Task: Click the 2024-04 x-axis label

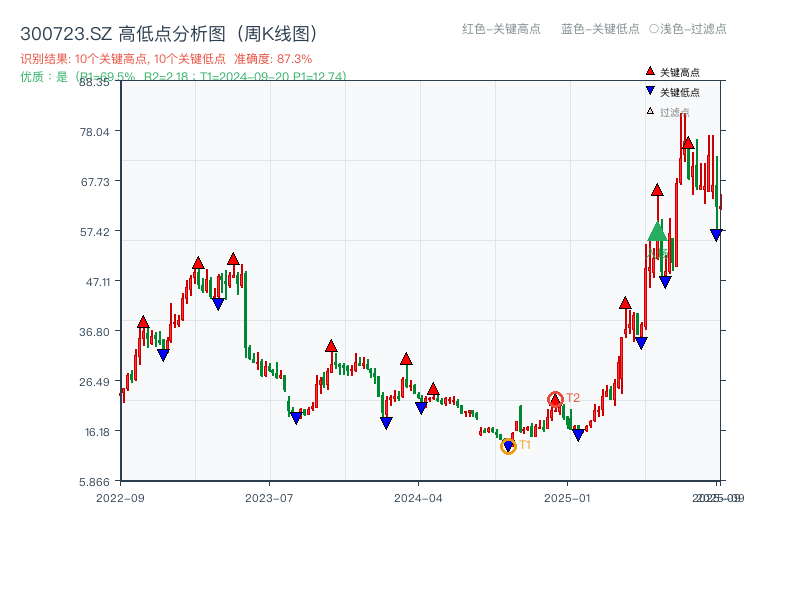Action: pyautogui.click(x=420, y=496)
